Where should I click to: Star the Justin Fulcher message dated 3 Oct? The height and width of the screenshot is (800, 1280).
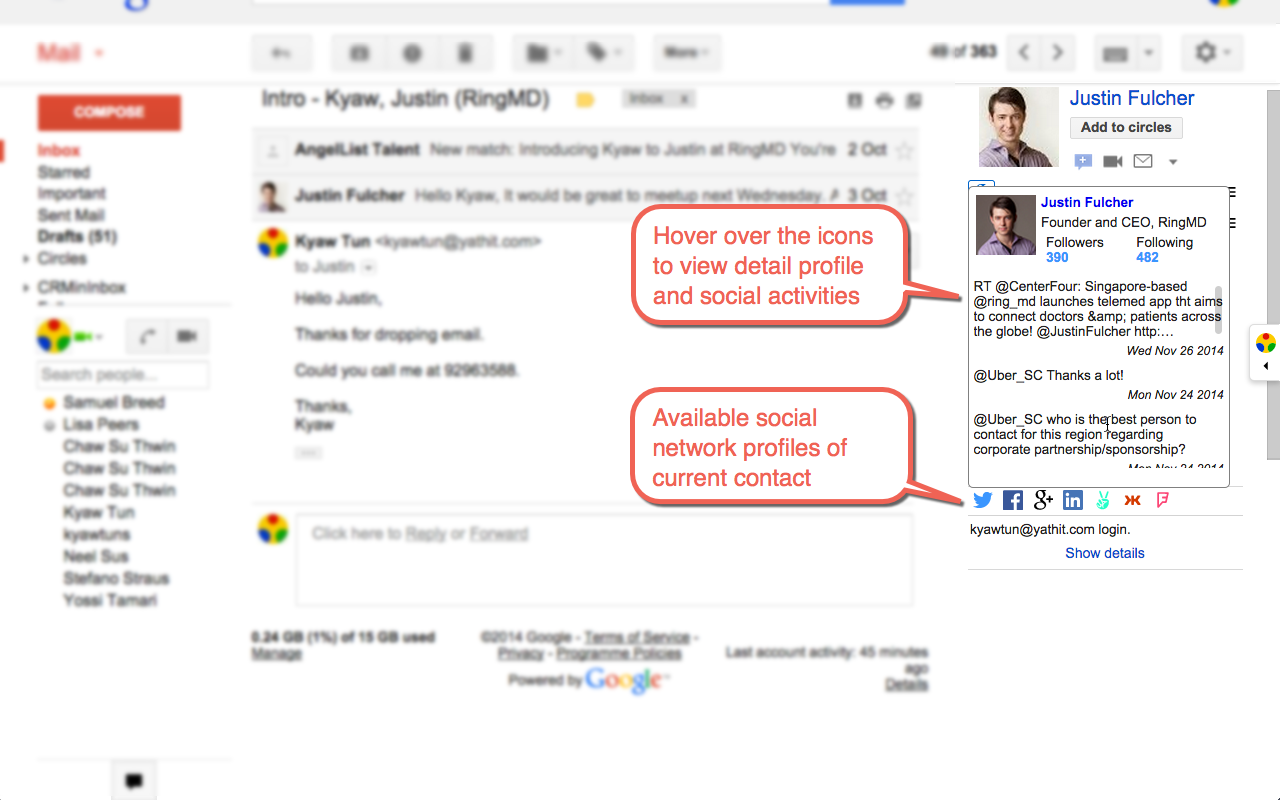pyautogui.click(x=904, y=195)
